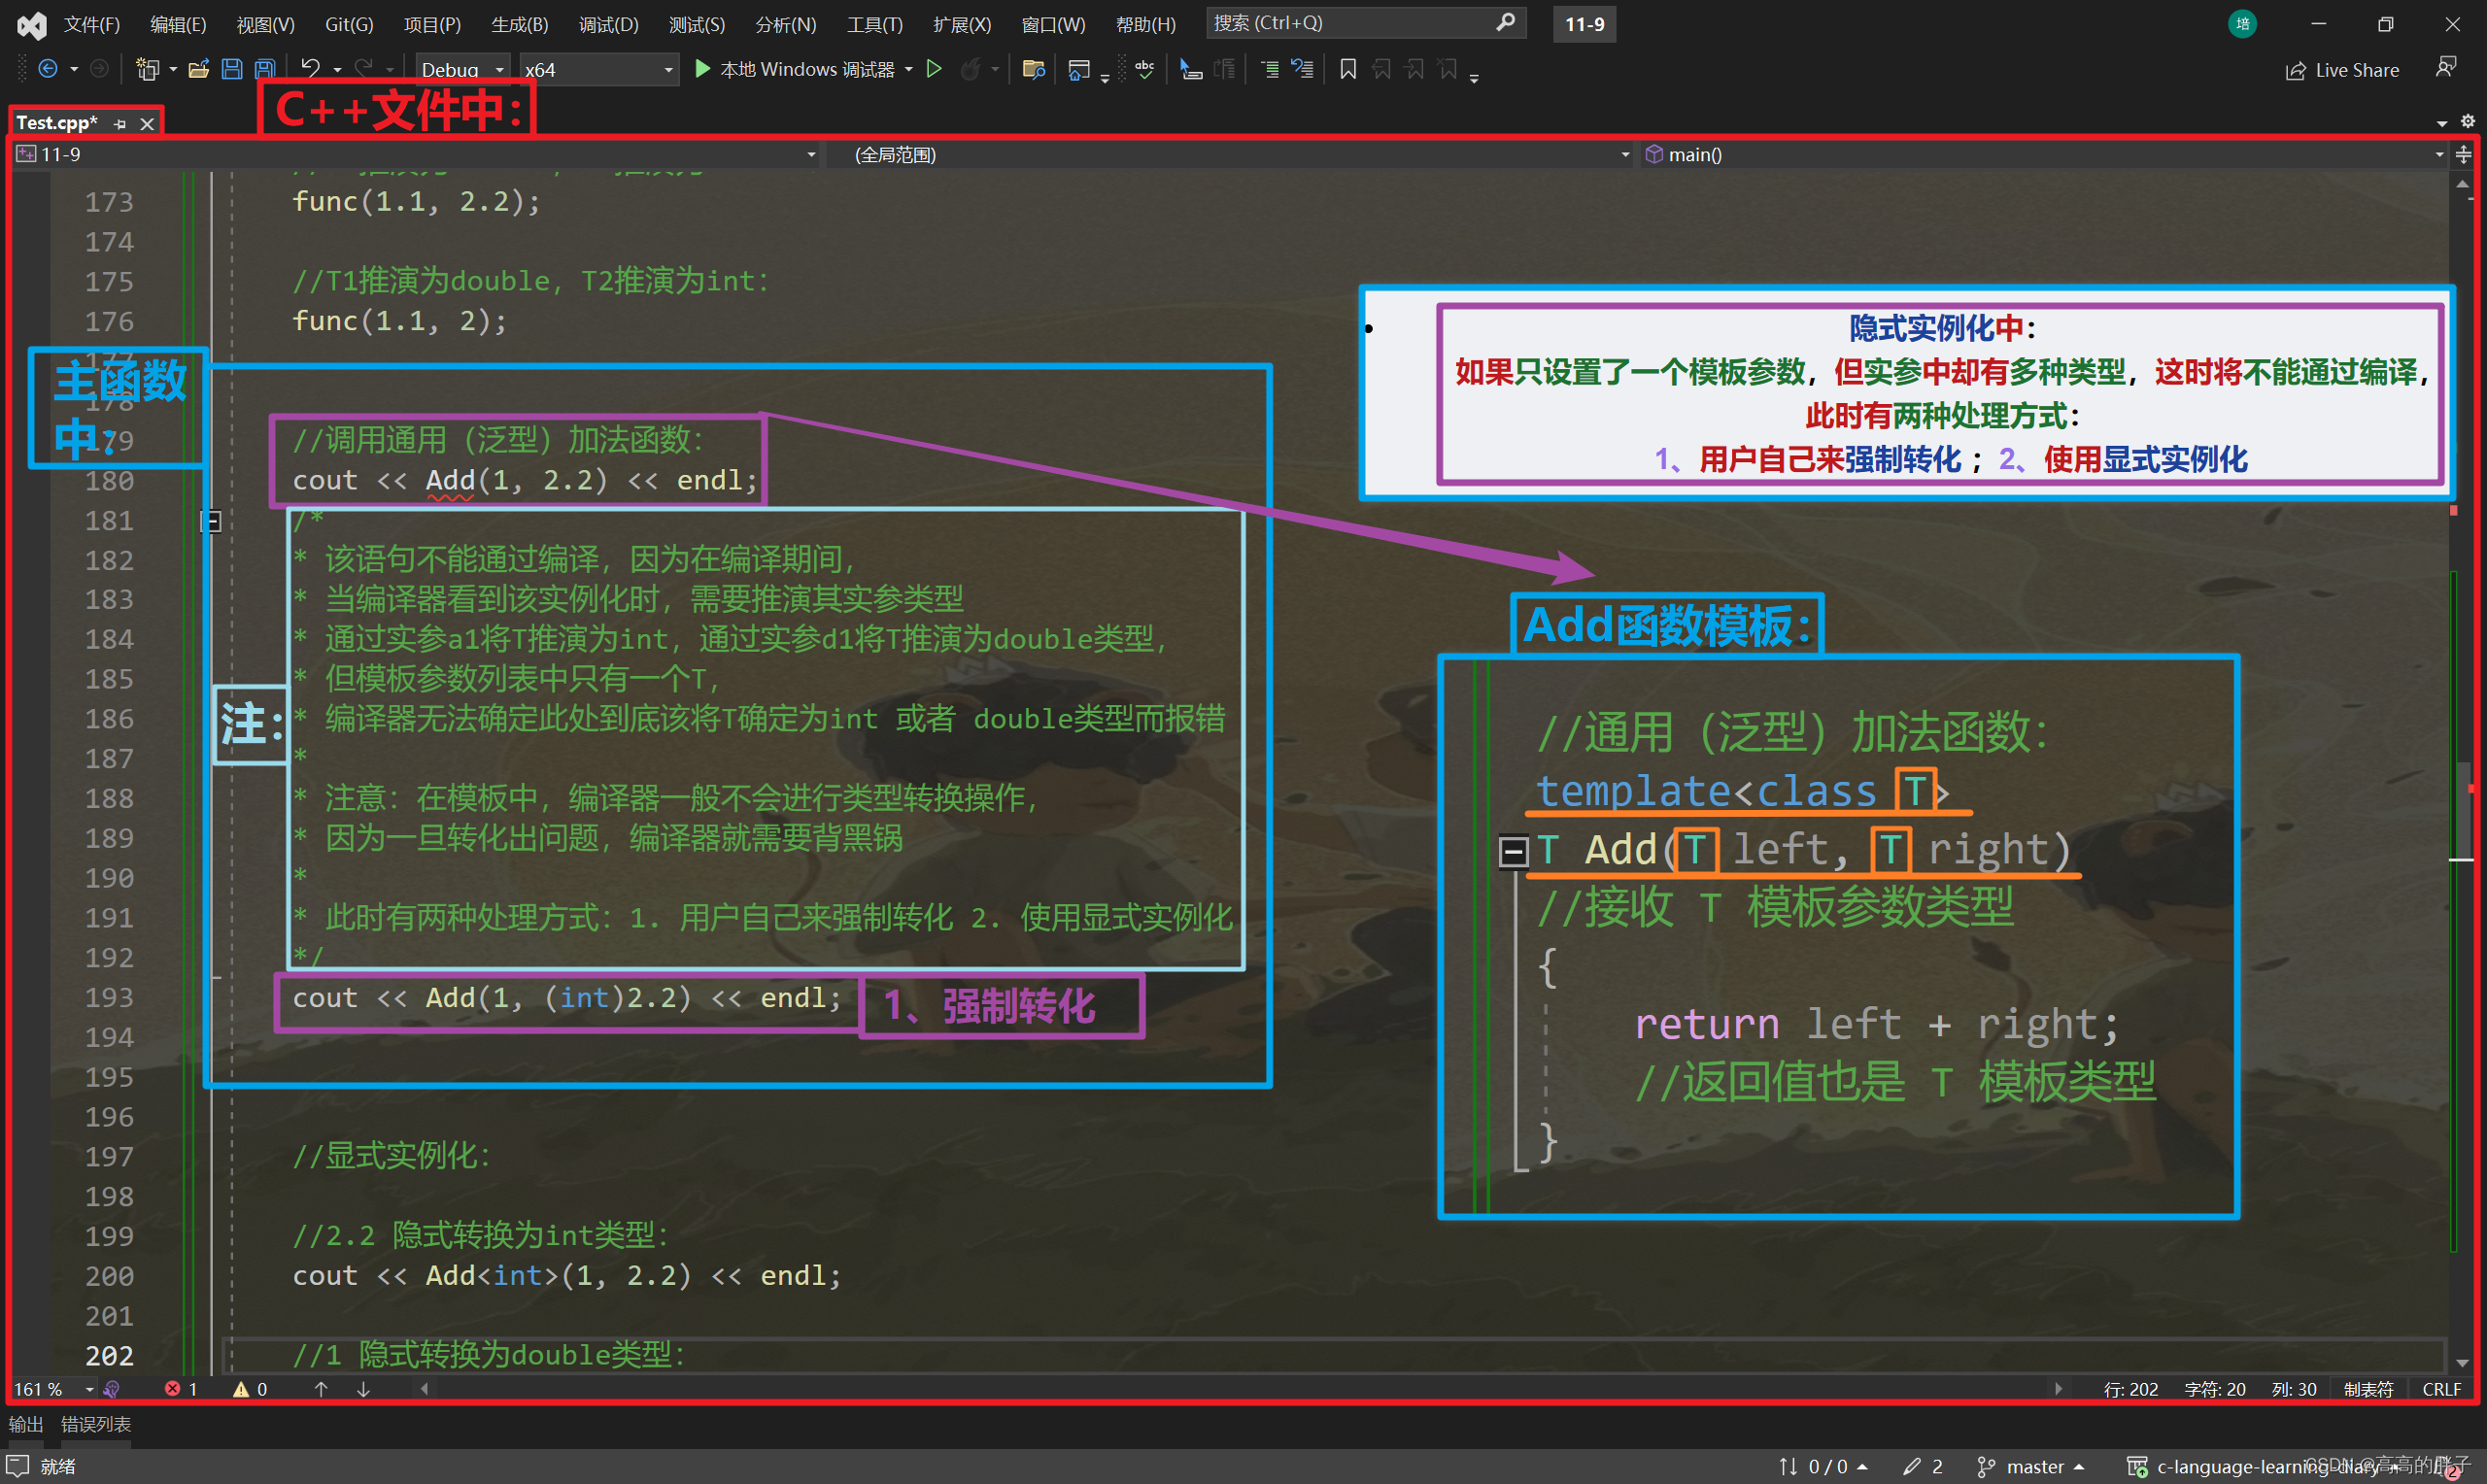Screen dimensions: 2487x1484
Task: Click the search magnifier icon in the search box
Action: point(1505,22)
